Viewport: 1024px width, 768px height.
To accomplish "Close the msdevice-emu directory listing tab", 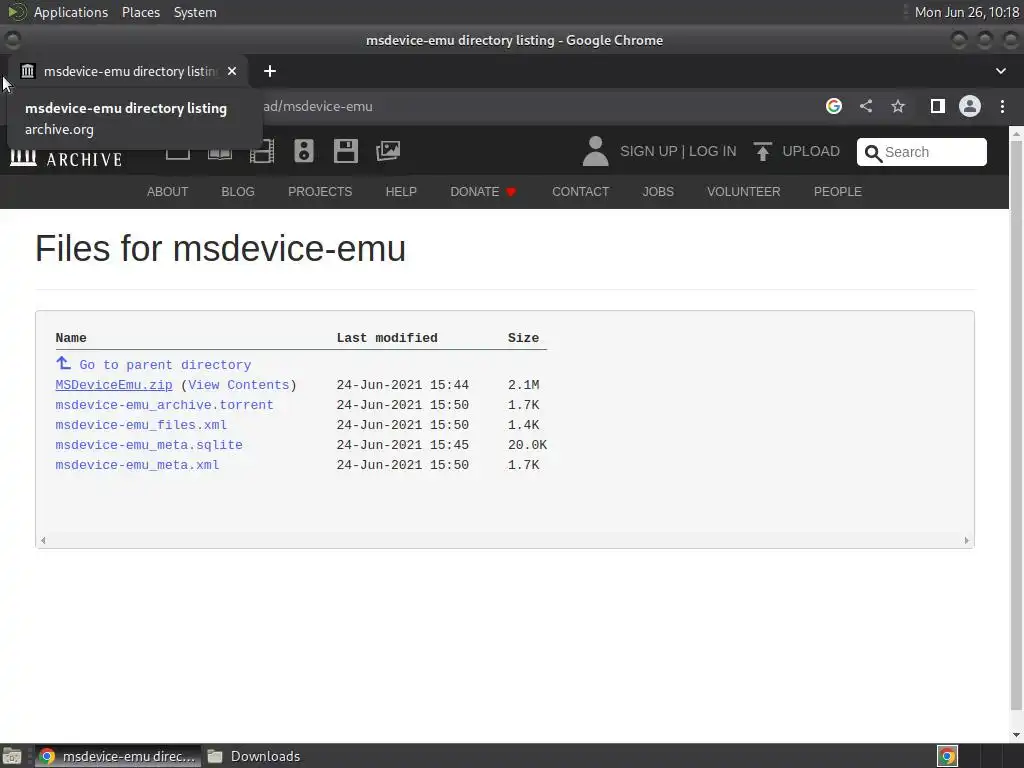I will point(232,71).
